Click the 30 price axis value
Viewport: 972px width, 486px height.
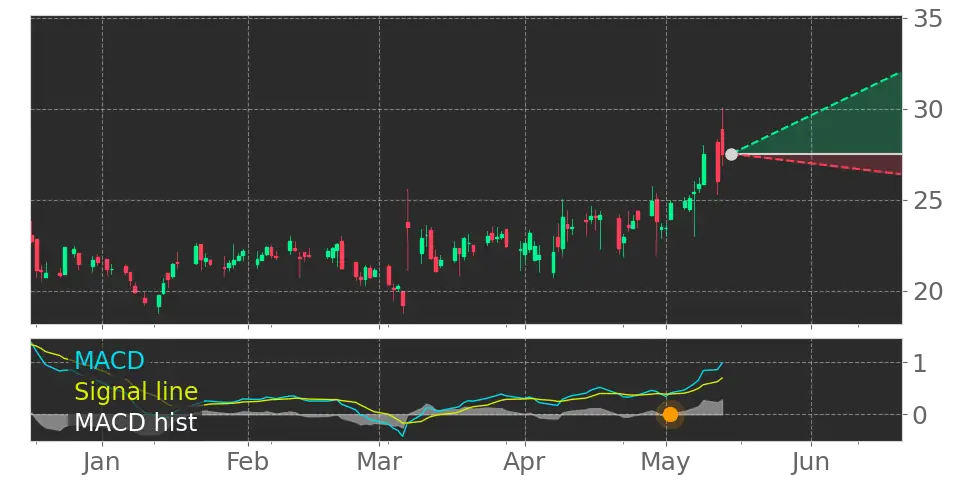click(928, 110)
